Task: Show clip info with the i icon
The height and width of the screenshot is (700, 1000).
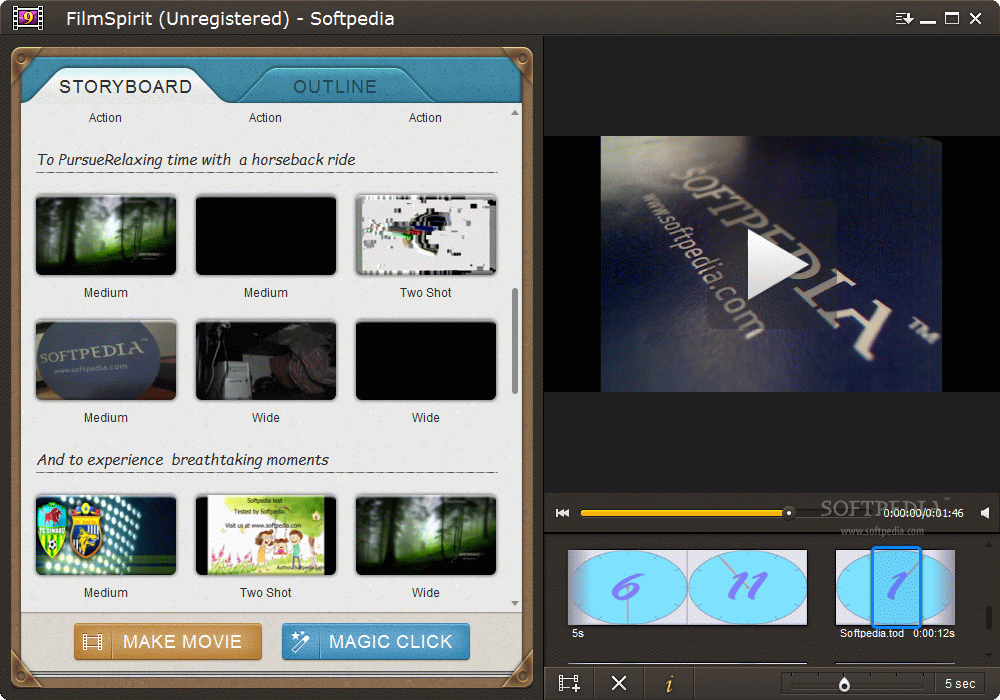Action: point(668,684)
